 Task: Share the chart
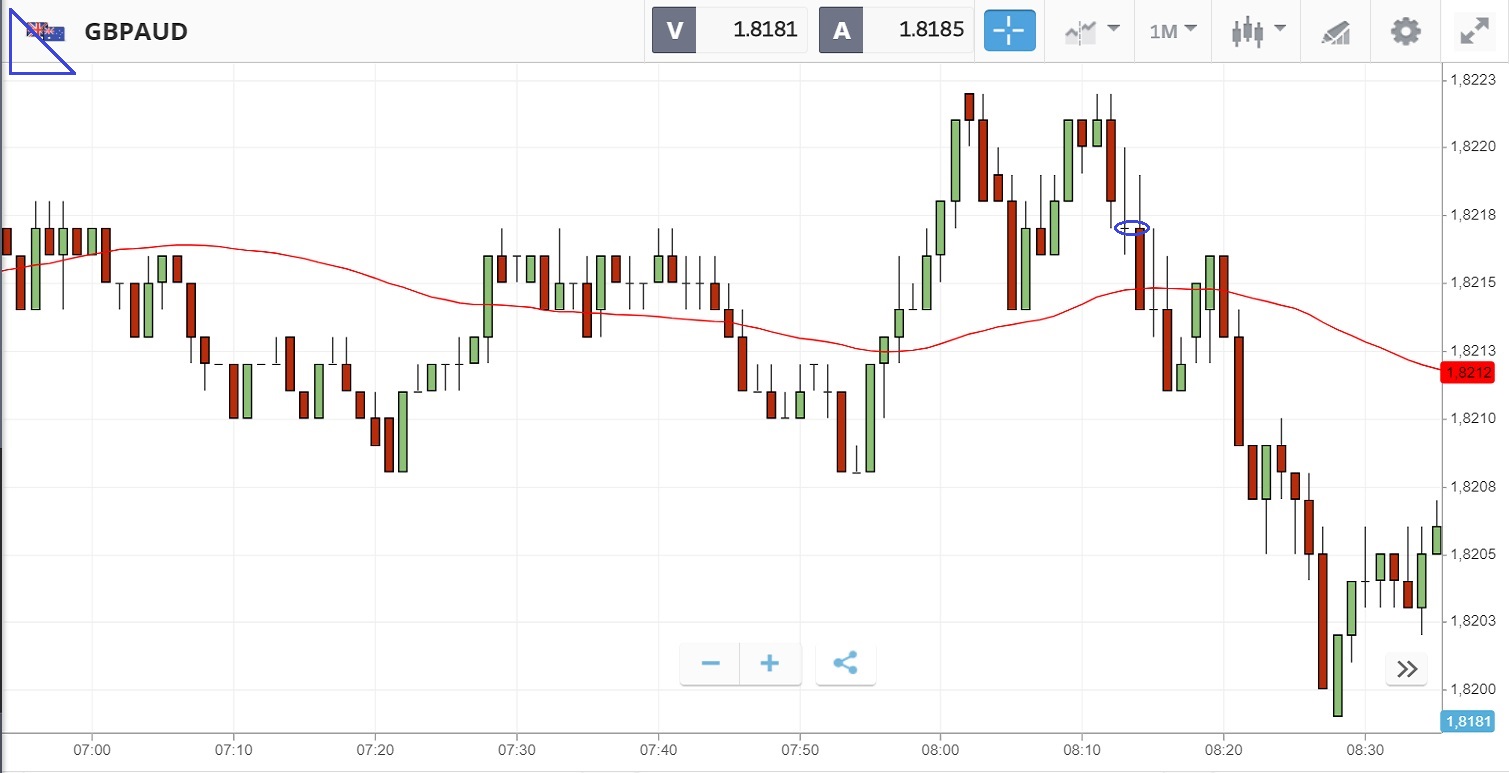(x=845, y=663)
